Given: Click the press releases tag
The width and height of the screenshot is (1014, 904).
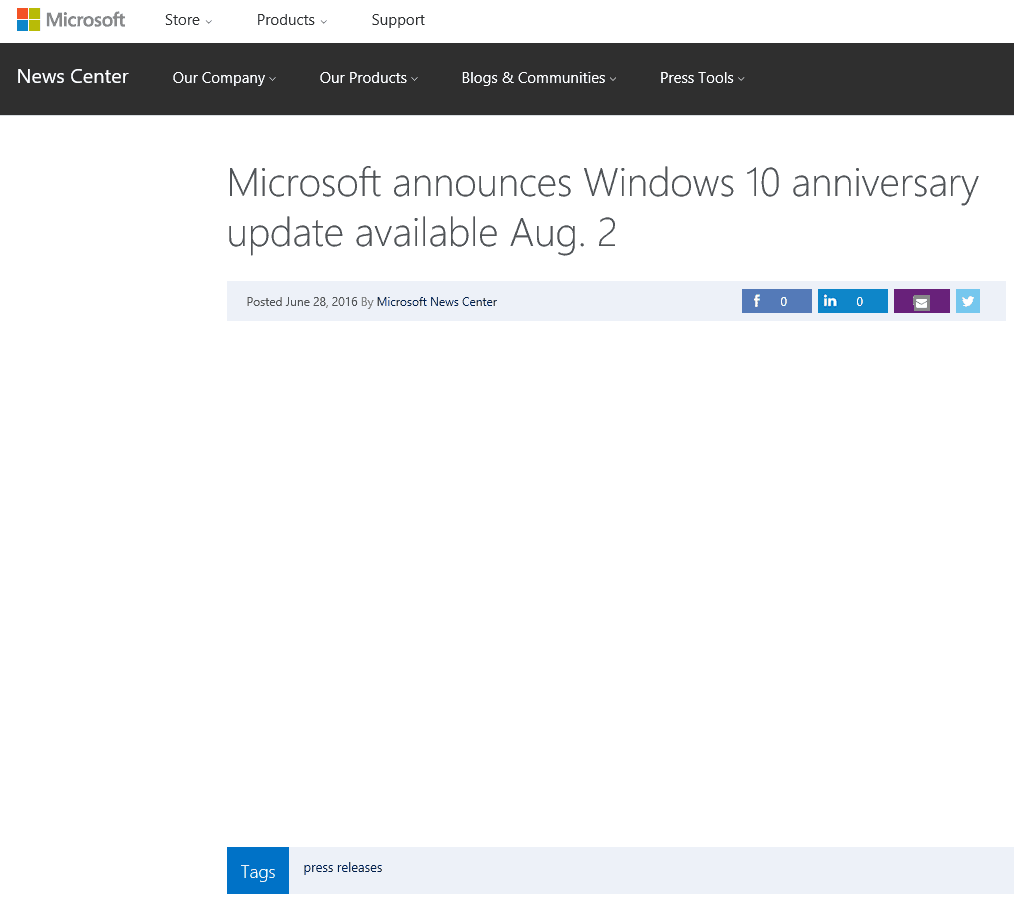Looking at the screenshot, I should (342, 868).
